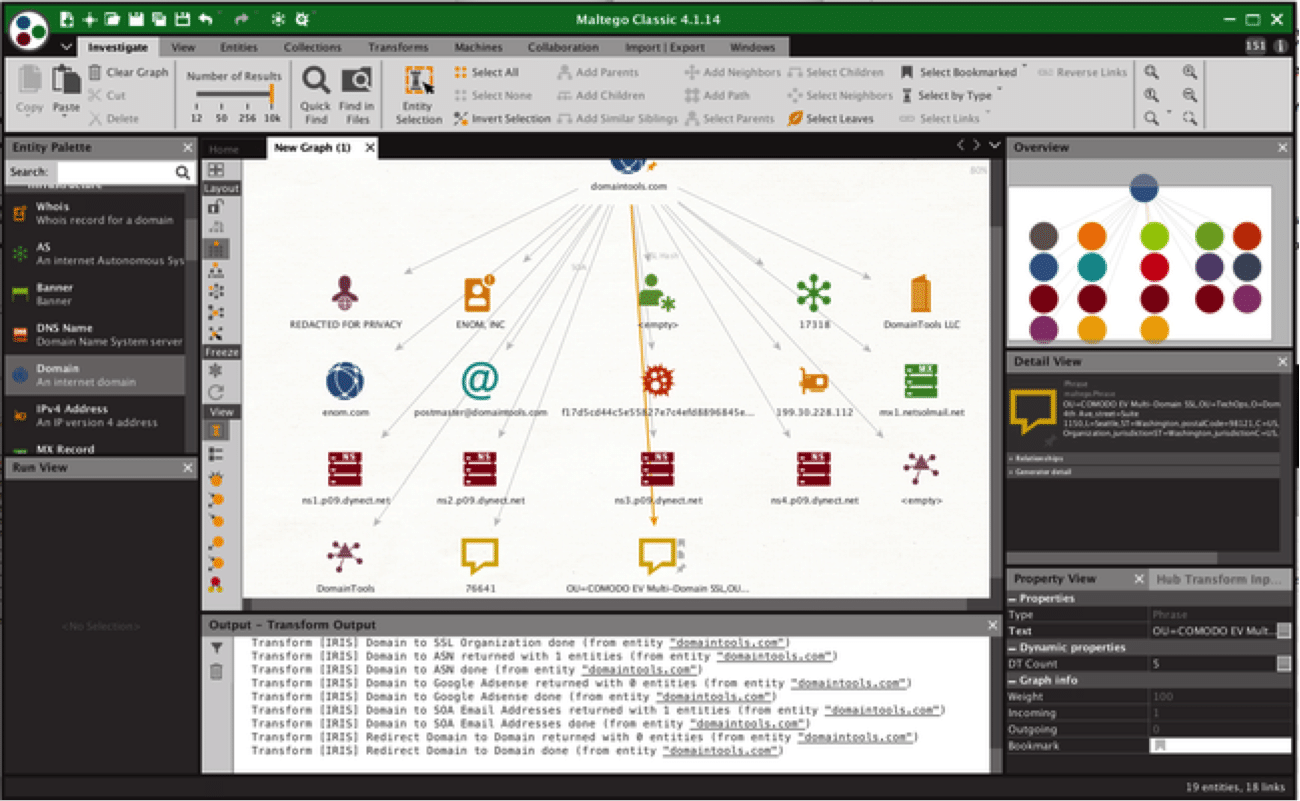The image size is (1300, 801).
Task: Click the ns1.p09.dynect.net NS record entity
Action: [345, 468]
